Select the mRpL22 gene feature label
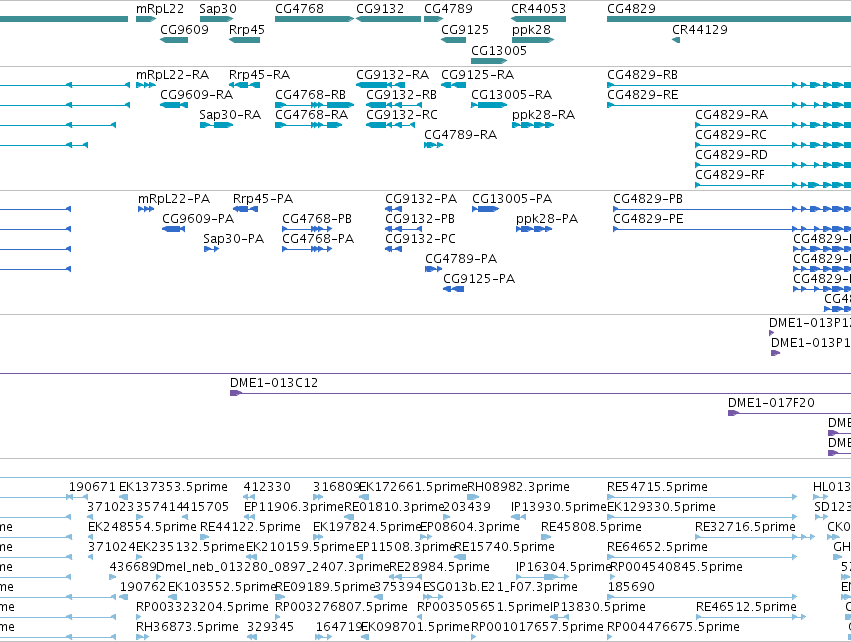 click(160, 9)
